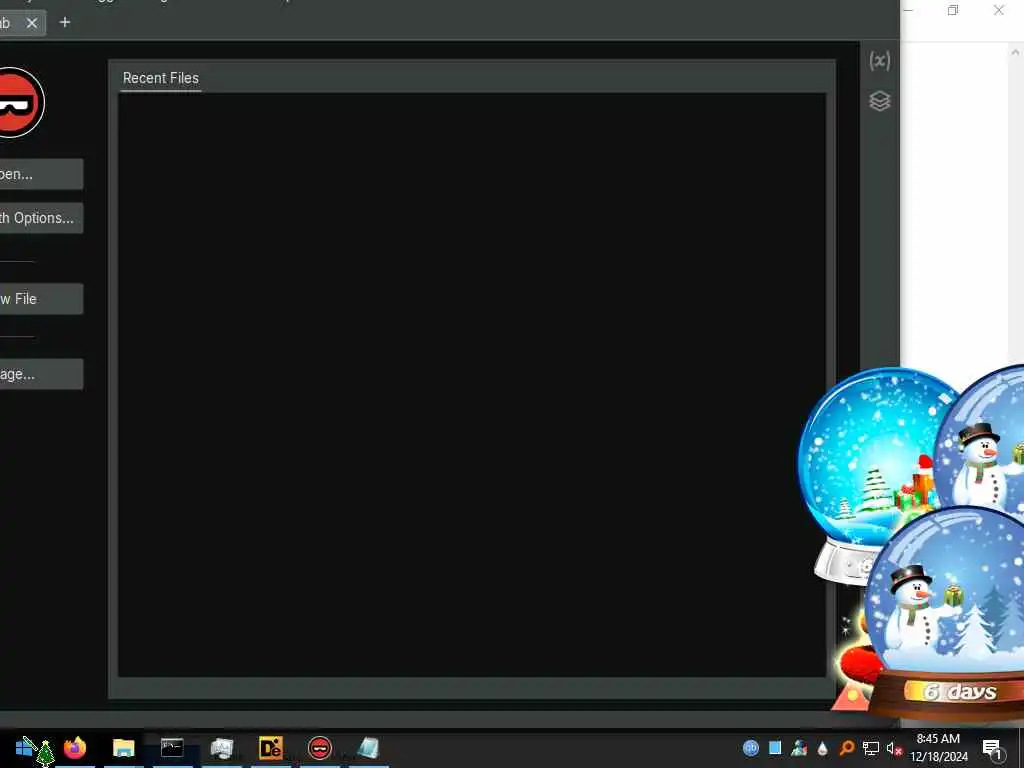This screenshot has height=768, width=1024.
Task: Click the water drop tray icon
Action: click(823, 748)
